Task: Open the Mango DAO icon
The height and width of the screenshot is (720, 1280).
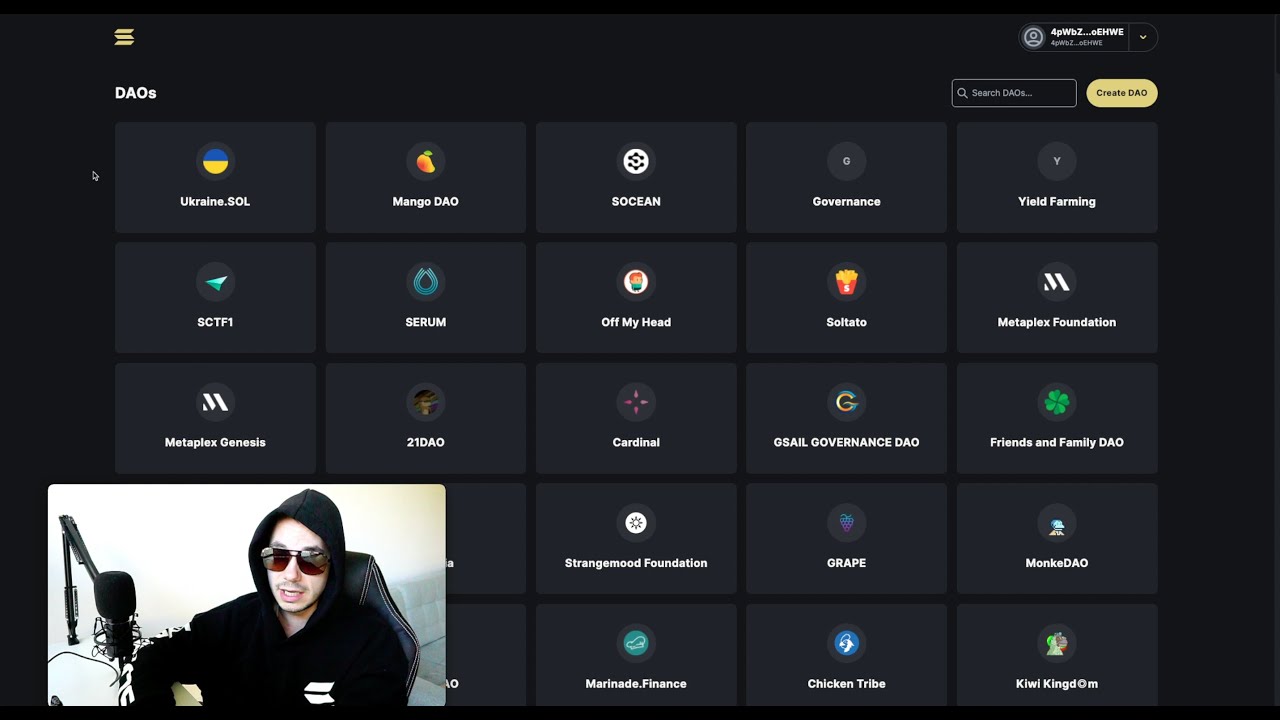Action: click(425, 161)
